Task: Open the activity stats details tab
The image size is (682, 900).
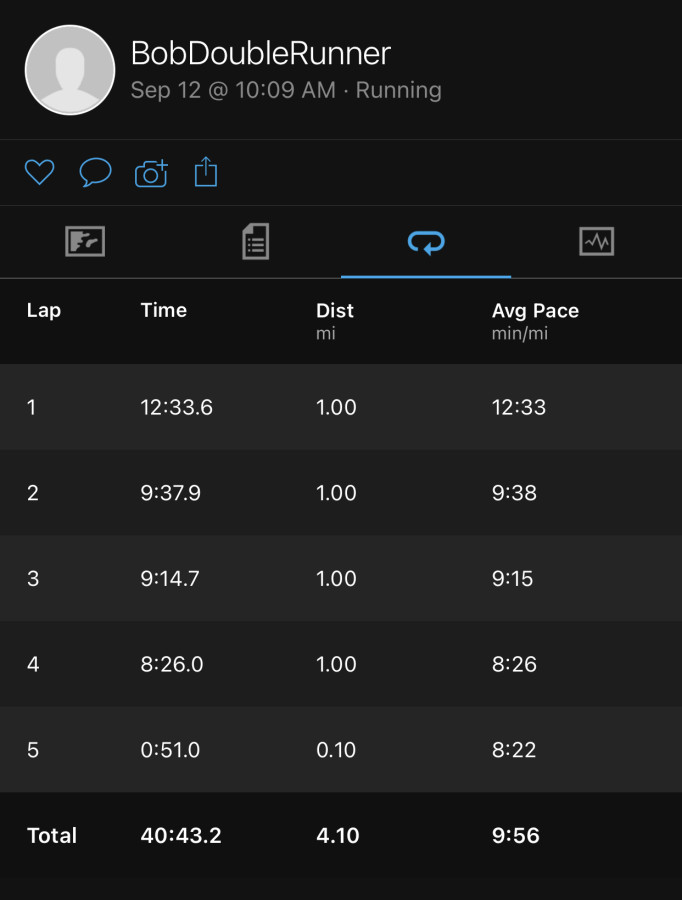Action: tap(255, 242)
